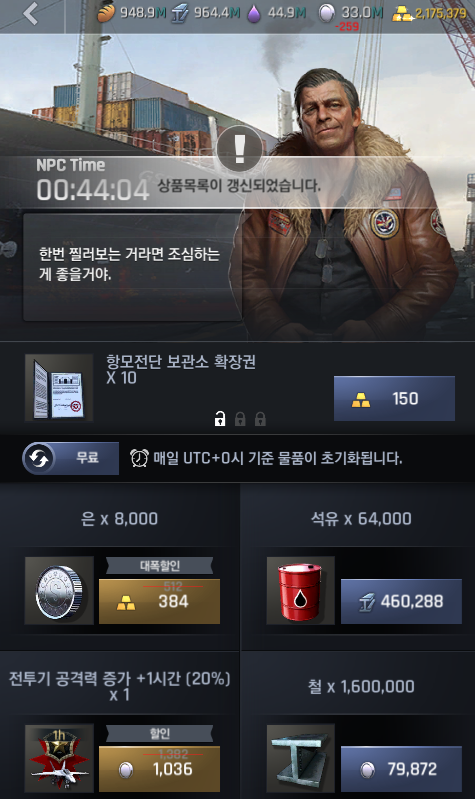Tap the food bread resource icon
The height and width of the screenshot is (799, 475).
click(107, 13)
